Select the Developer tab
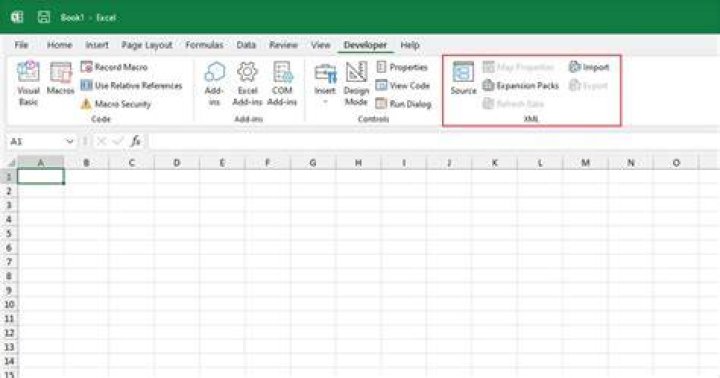 click(366, 45)
